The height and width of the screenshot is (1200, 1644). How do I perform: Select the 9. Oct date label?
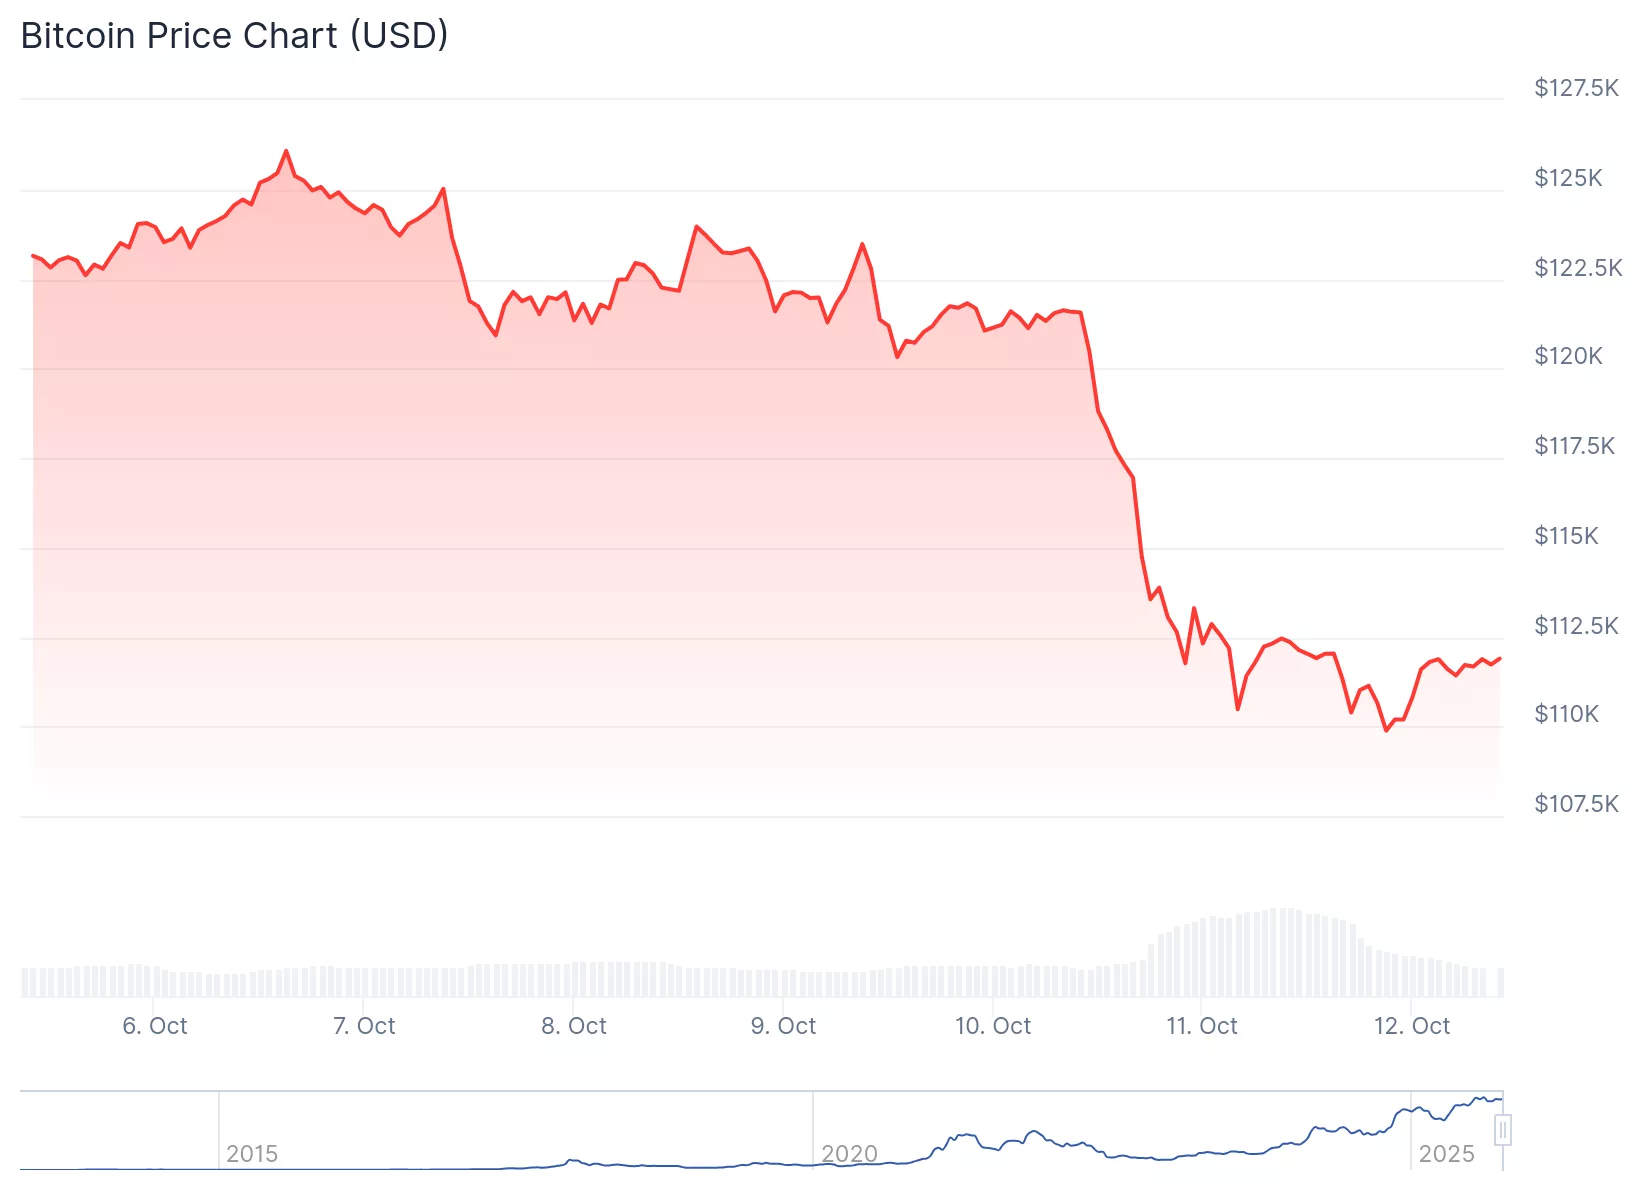tap(783, 1026)
